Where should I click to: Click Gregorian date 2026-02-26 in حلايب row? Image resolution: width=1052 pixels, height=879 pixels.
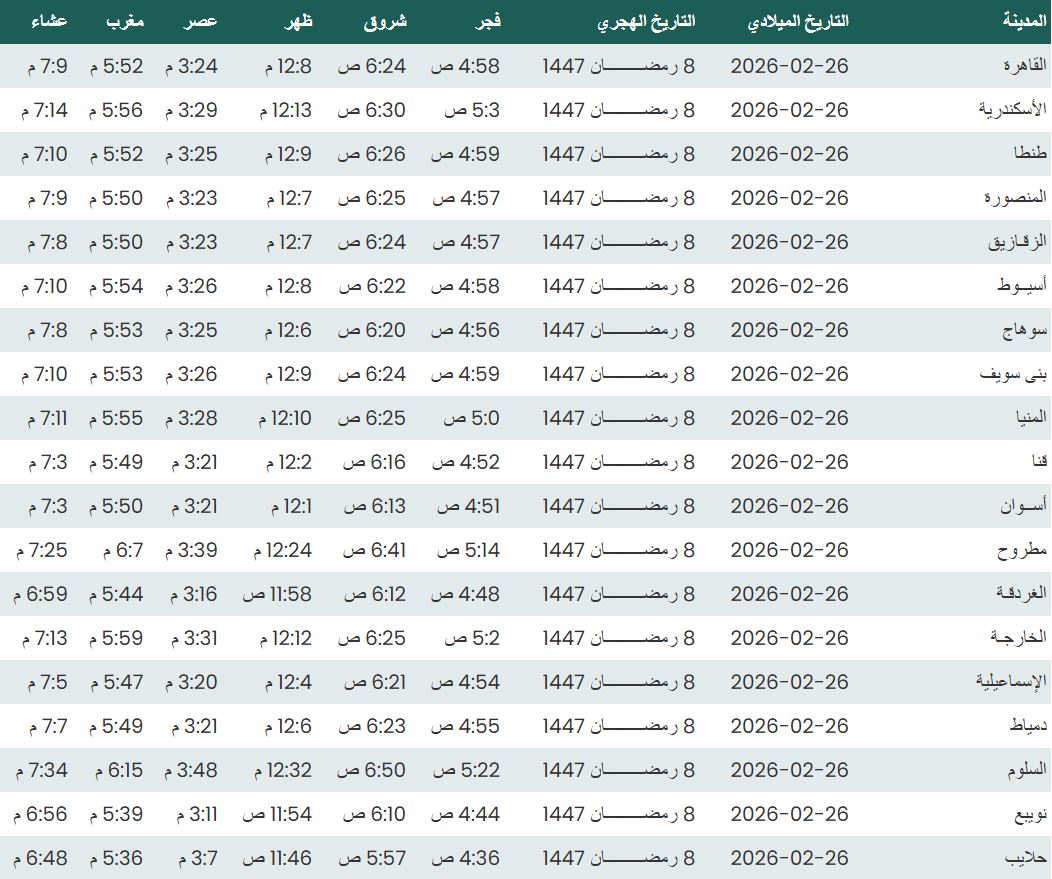pos(790,858)
